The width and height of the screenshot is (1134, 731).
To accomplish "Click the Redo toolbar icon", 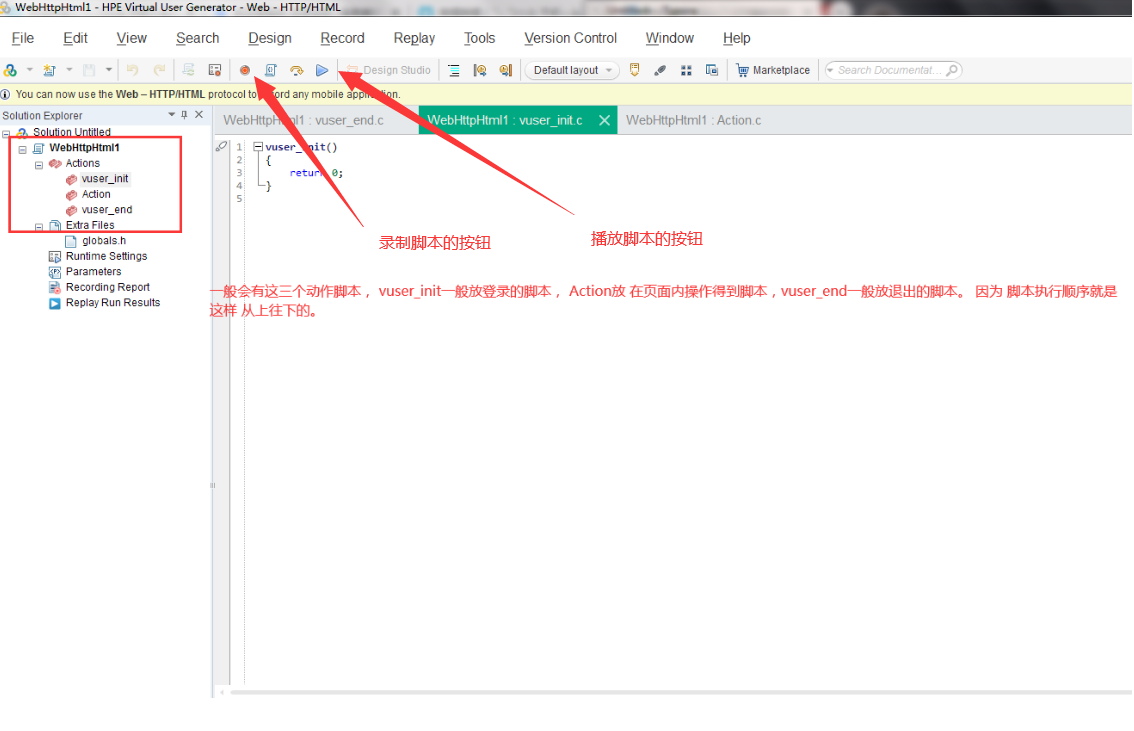I will [x=157, y=70].
